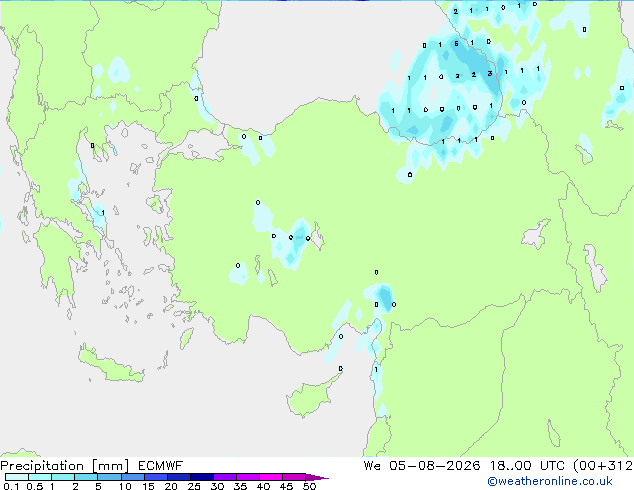Click the above-50 arrow tip of legend
634x490 pixels.
[317, 478]
